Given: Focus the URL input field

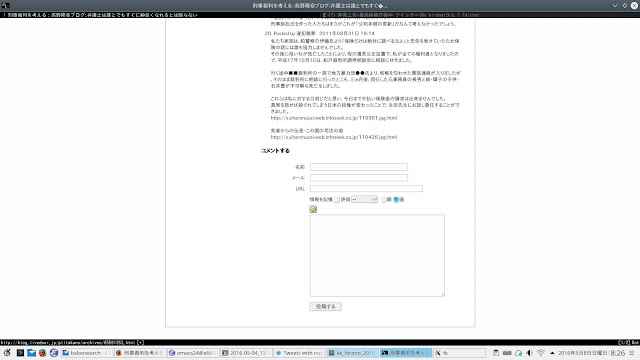Looking at the screenshot, I should click(366, 188).
